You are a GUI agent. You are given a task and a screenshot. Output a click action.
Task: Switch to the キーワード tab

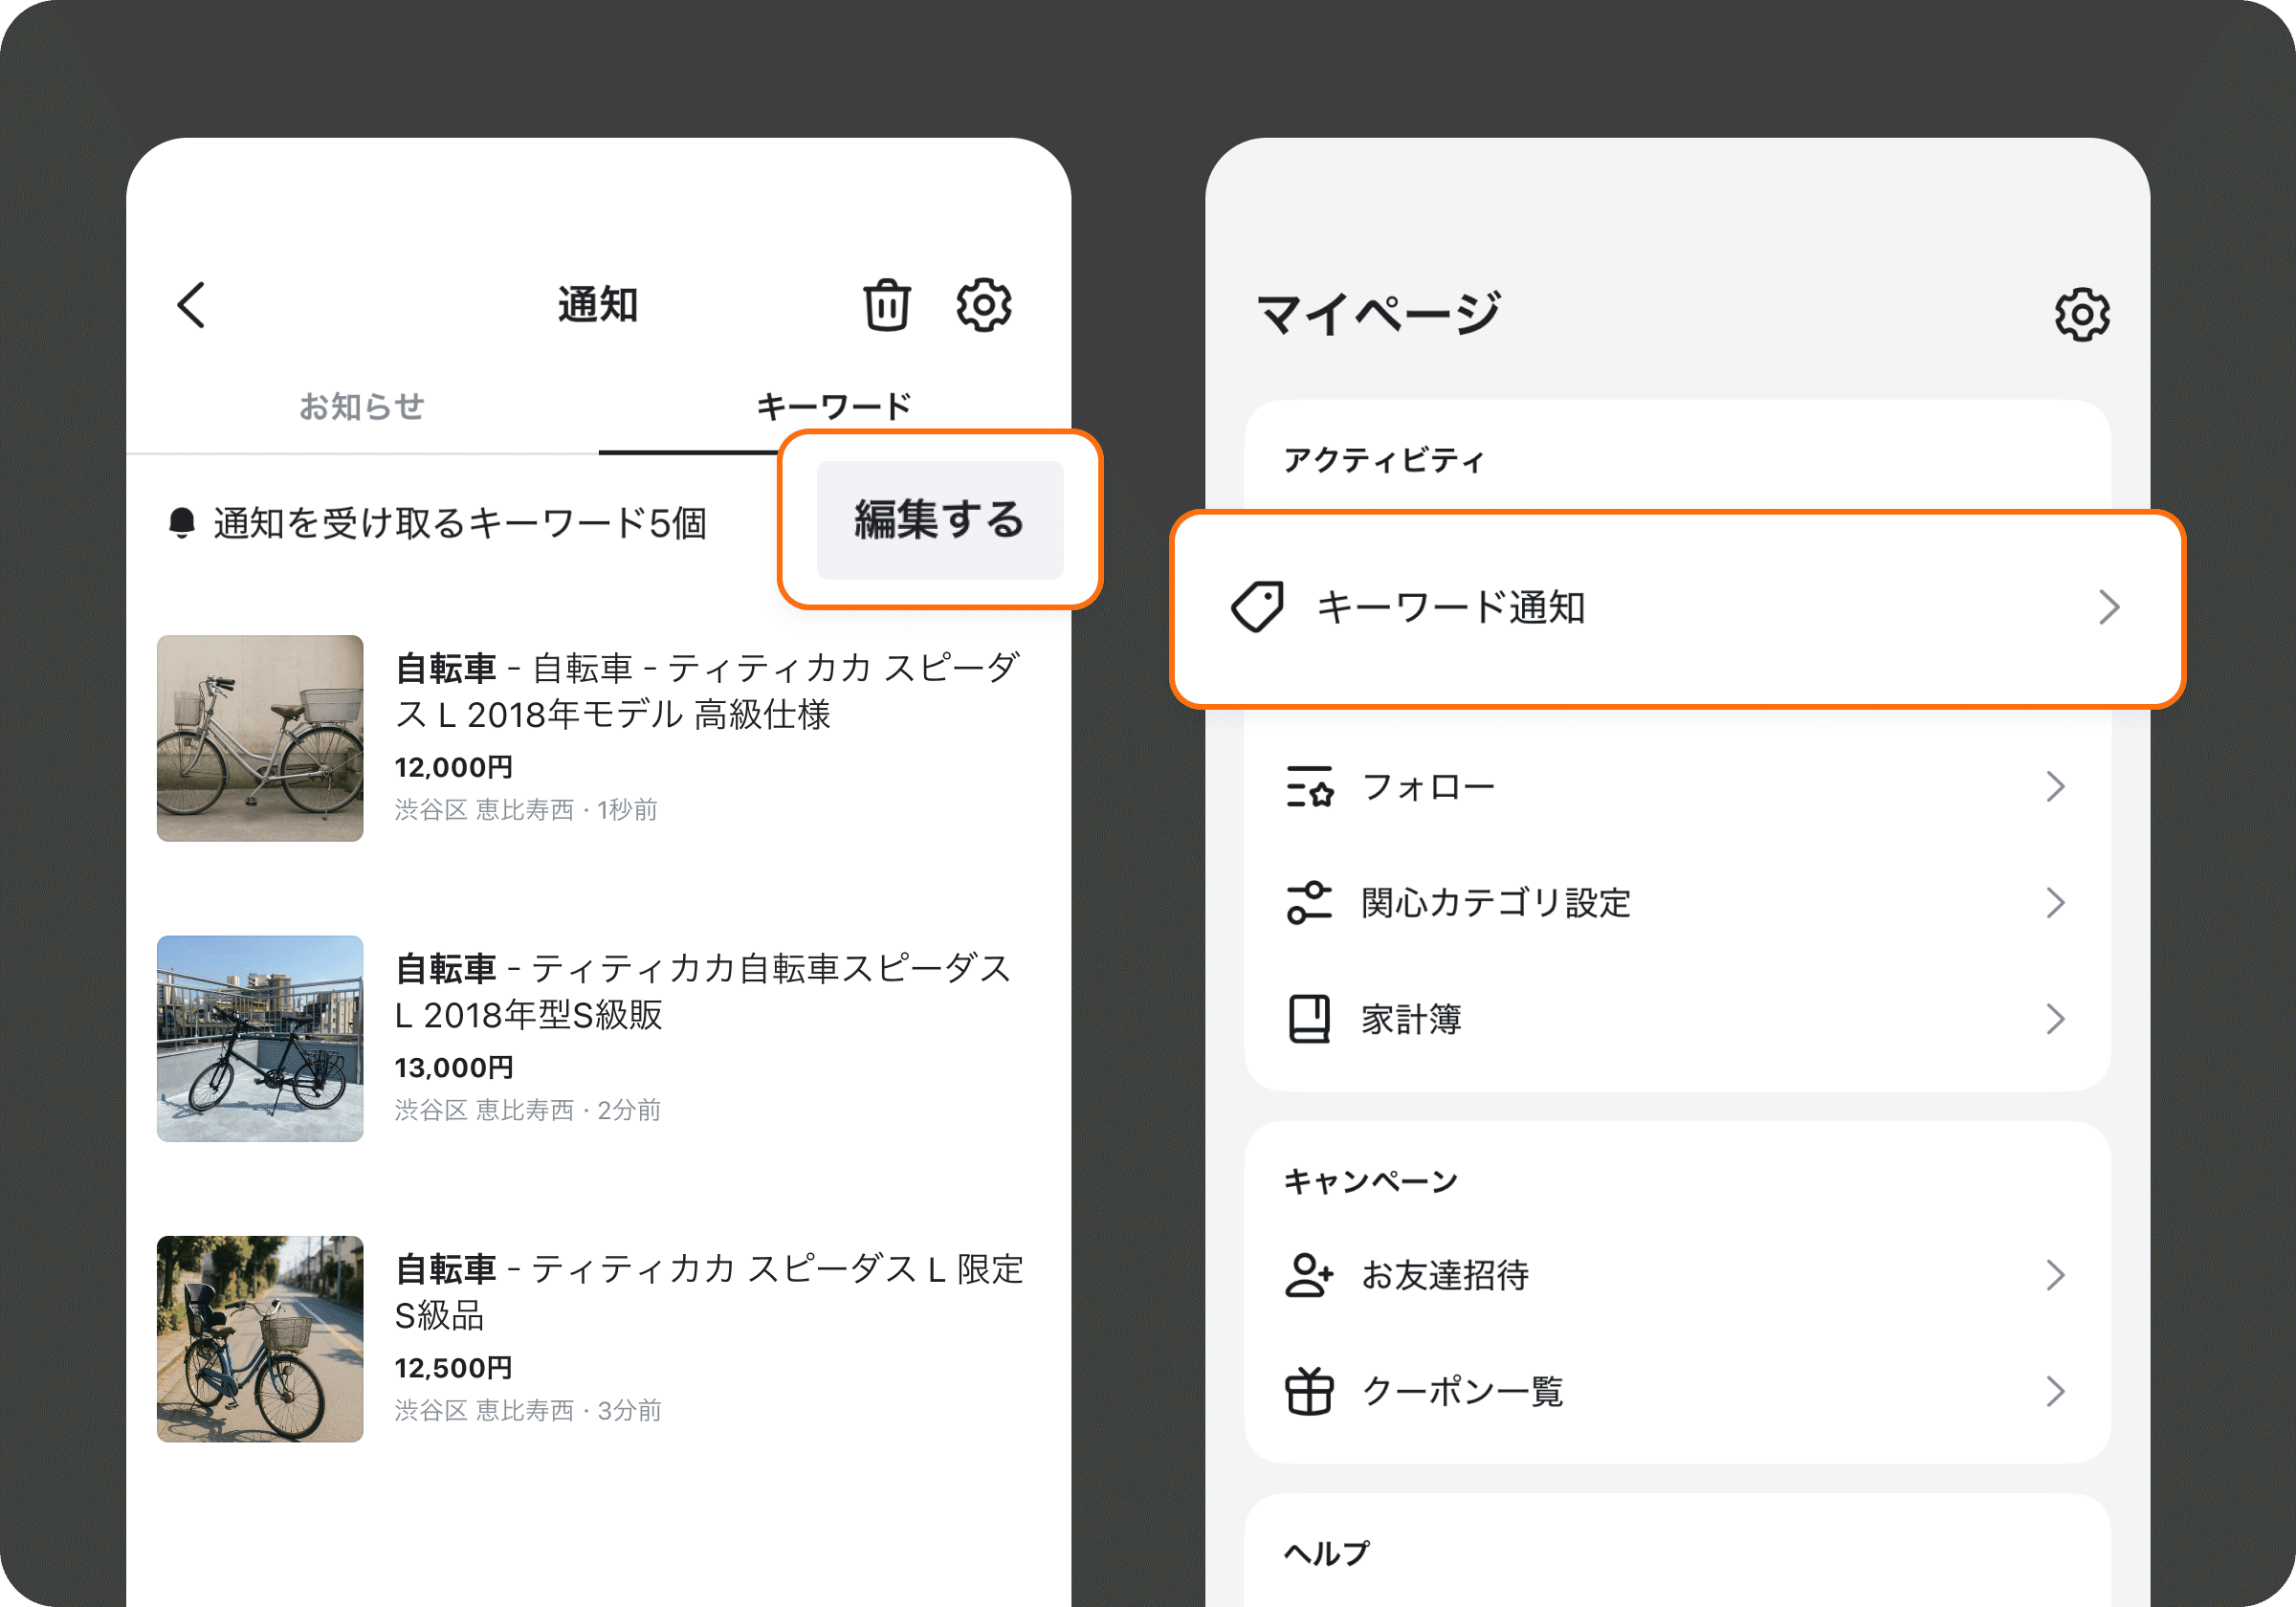[834, 407]
